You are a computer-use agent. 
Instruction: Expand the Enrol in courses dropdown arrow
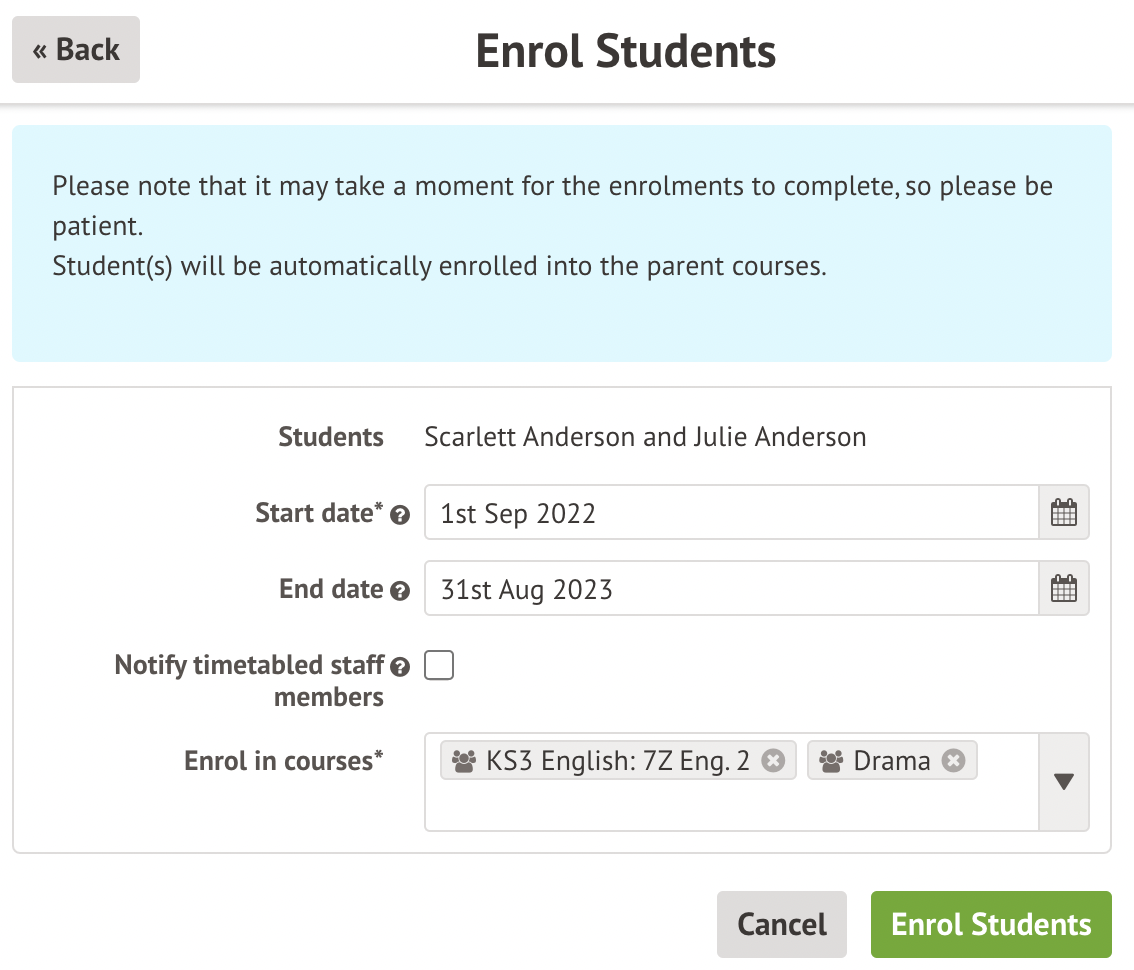pyautogui.click(x=1064, y=782)
